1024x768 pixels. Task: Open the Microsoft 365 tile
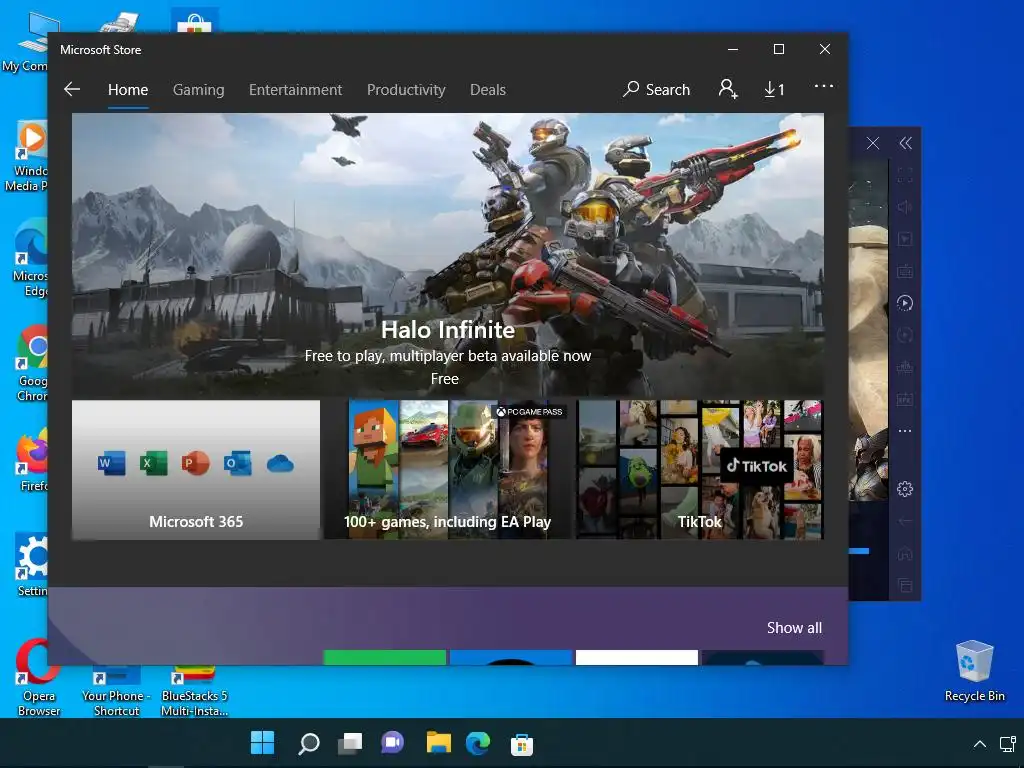196,470
